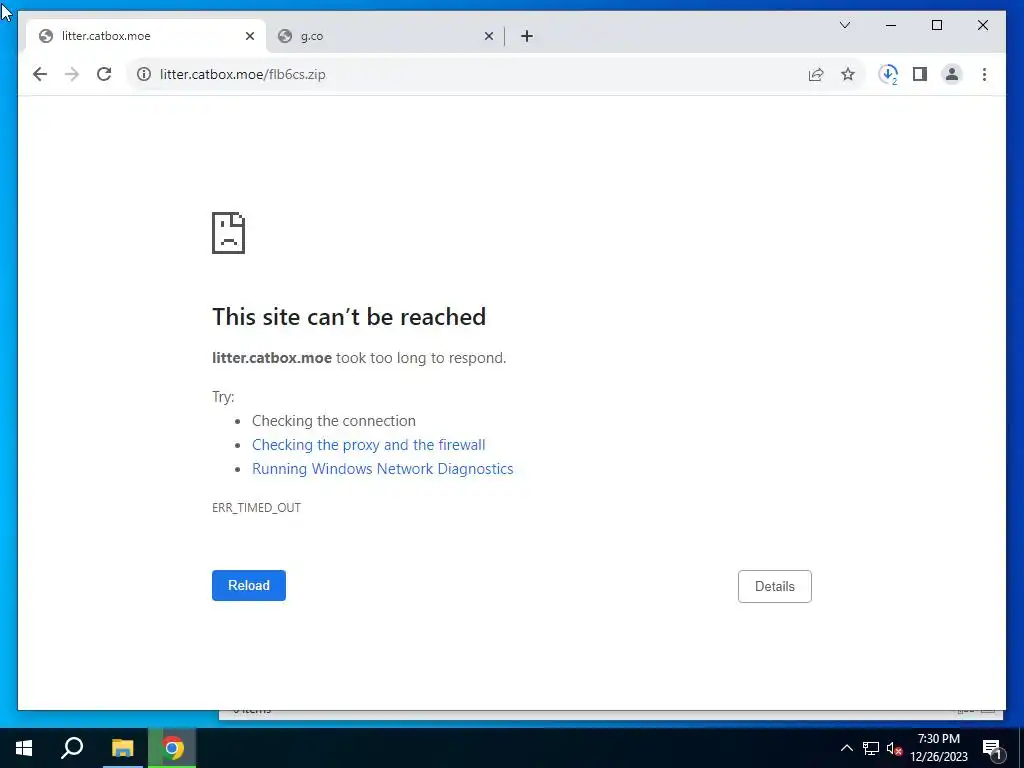Reload page using toolbar refresh icon
1024x768 pixels.
point(104,74)
